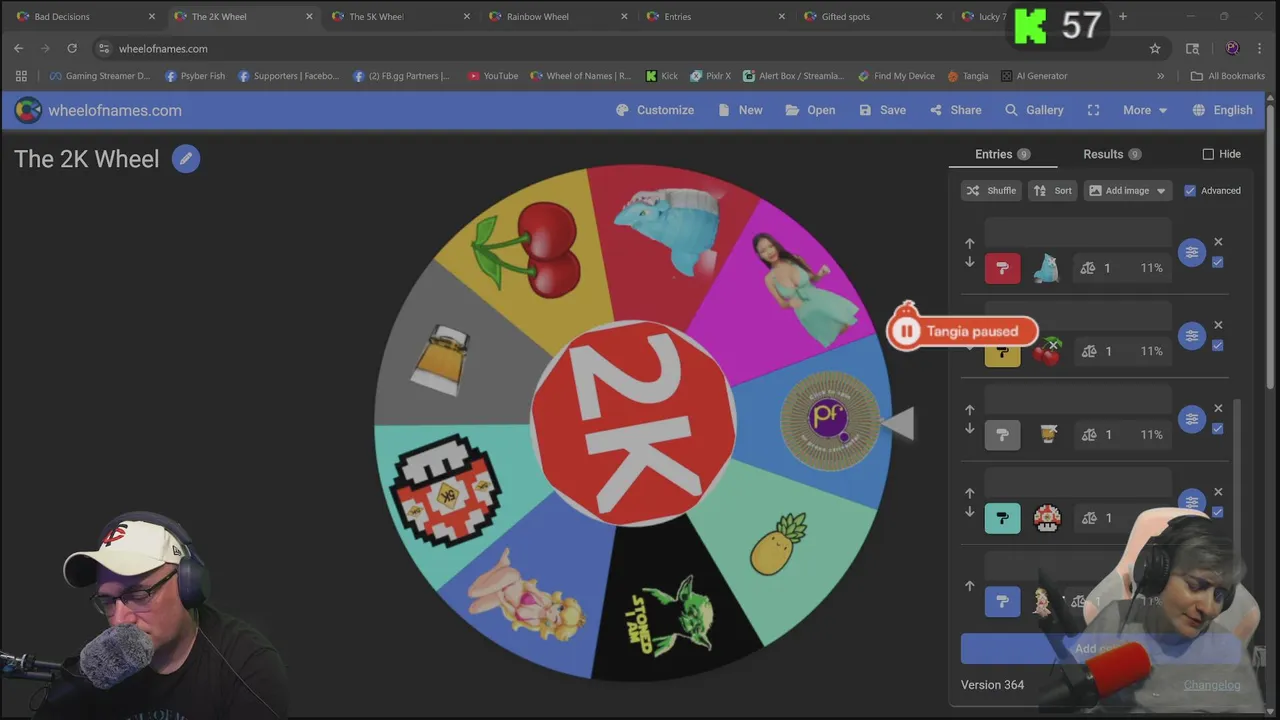Open the Changelog link
The image size is (1280, 720).
(1212, 685)
